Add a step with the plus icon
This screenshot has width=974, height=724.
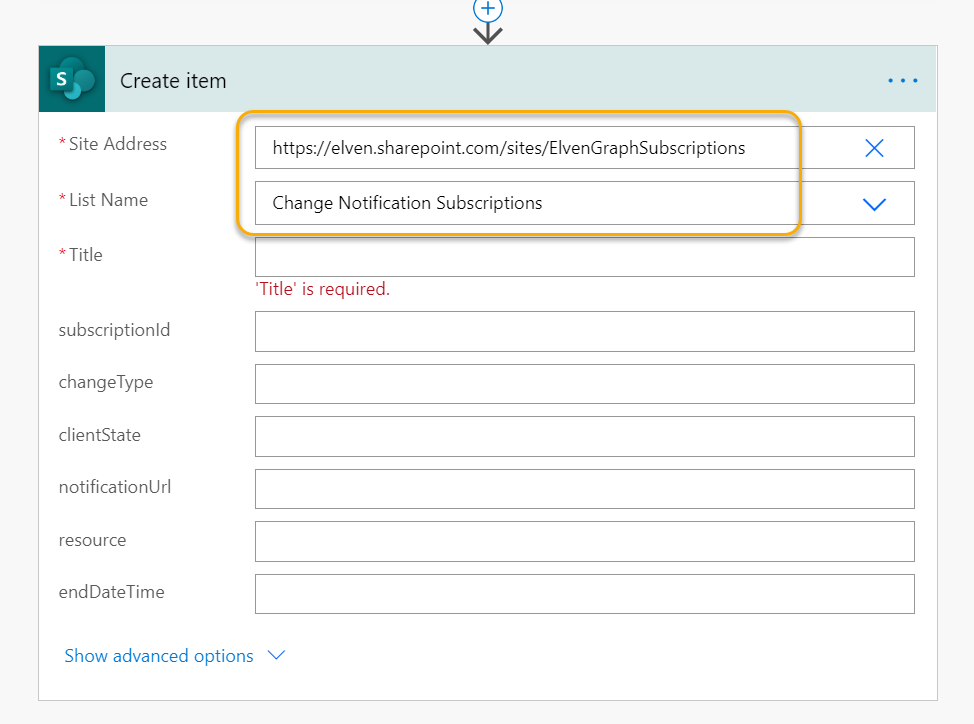point(488,9)
